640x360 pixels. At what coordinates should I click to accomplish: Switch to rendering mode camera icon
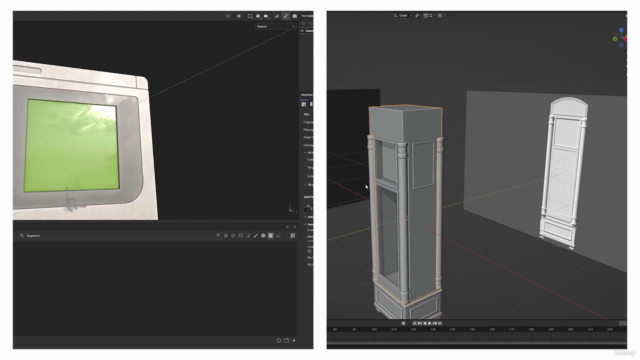[x=295, y=16]
